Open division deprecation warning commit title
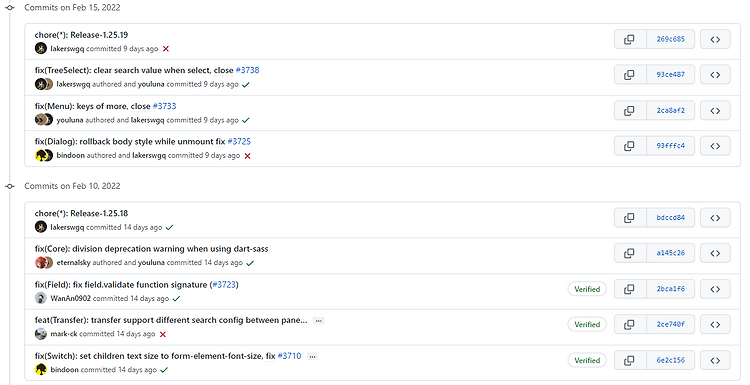The height and width of the screenshot is (385, 750). (151, 249)
